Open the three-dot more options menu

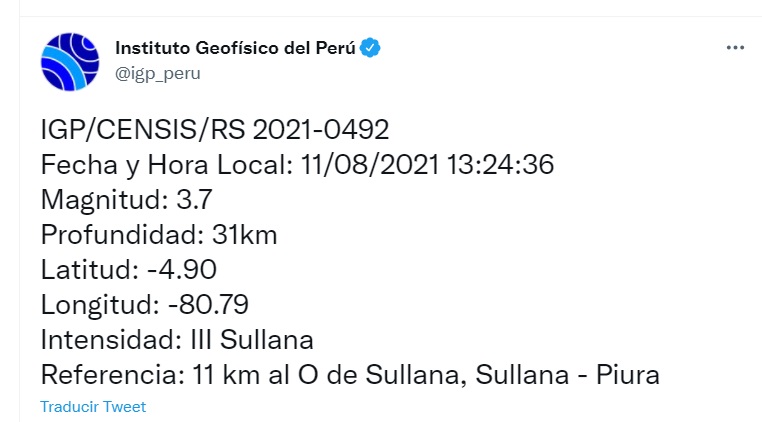[x=735, y=48]
